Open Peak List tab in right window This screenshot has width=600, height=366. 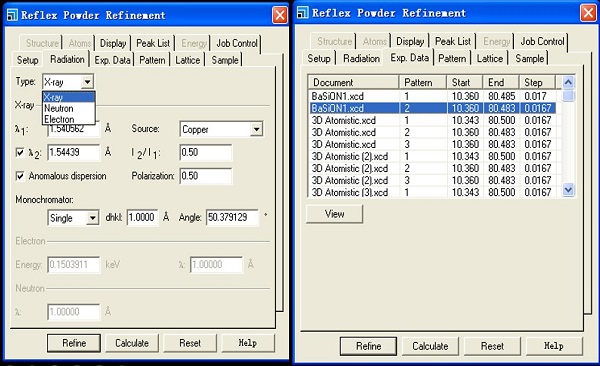453,41
